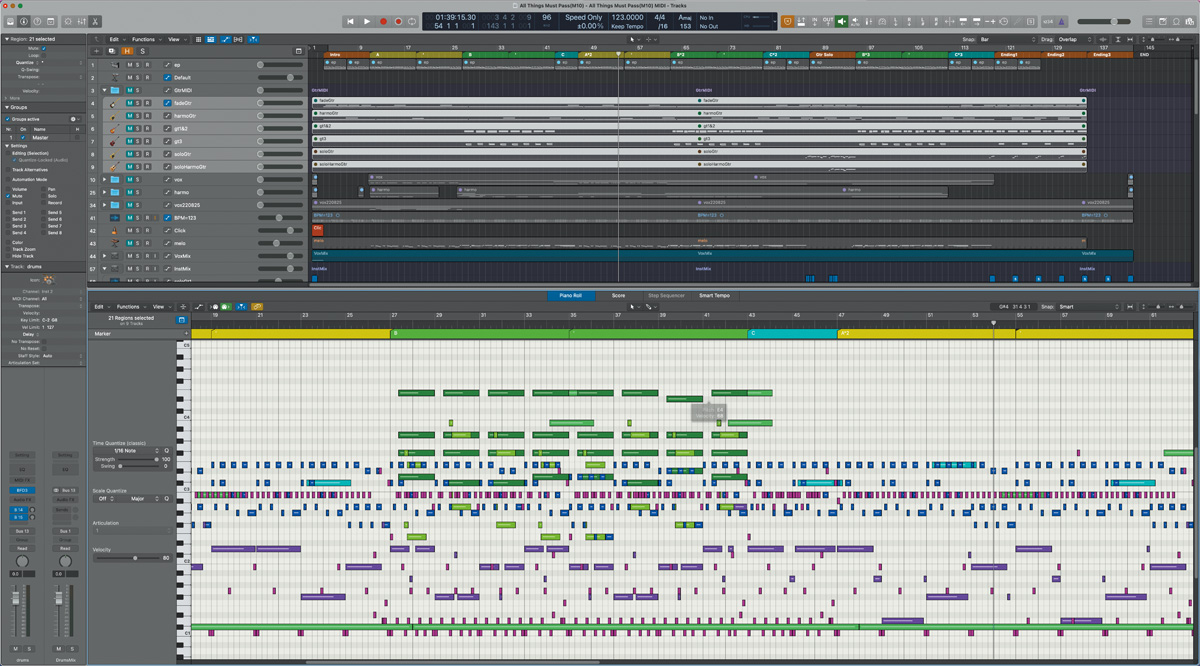Toggle the green Solo speaker button
The width and height of the screenshot is (1200, 666).
(841, 22)
